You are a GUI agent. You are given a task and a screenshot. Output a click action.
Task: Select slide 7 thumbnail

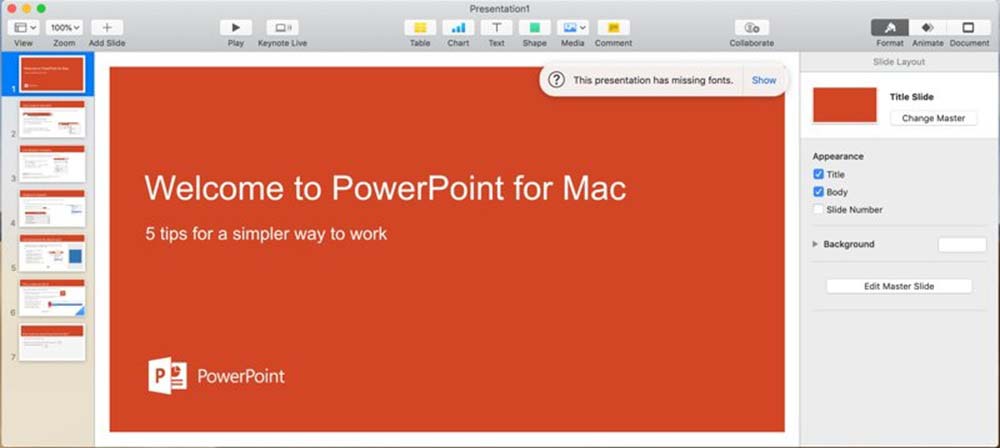click(52, 342)
